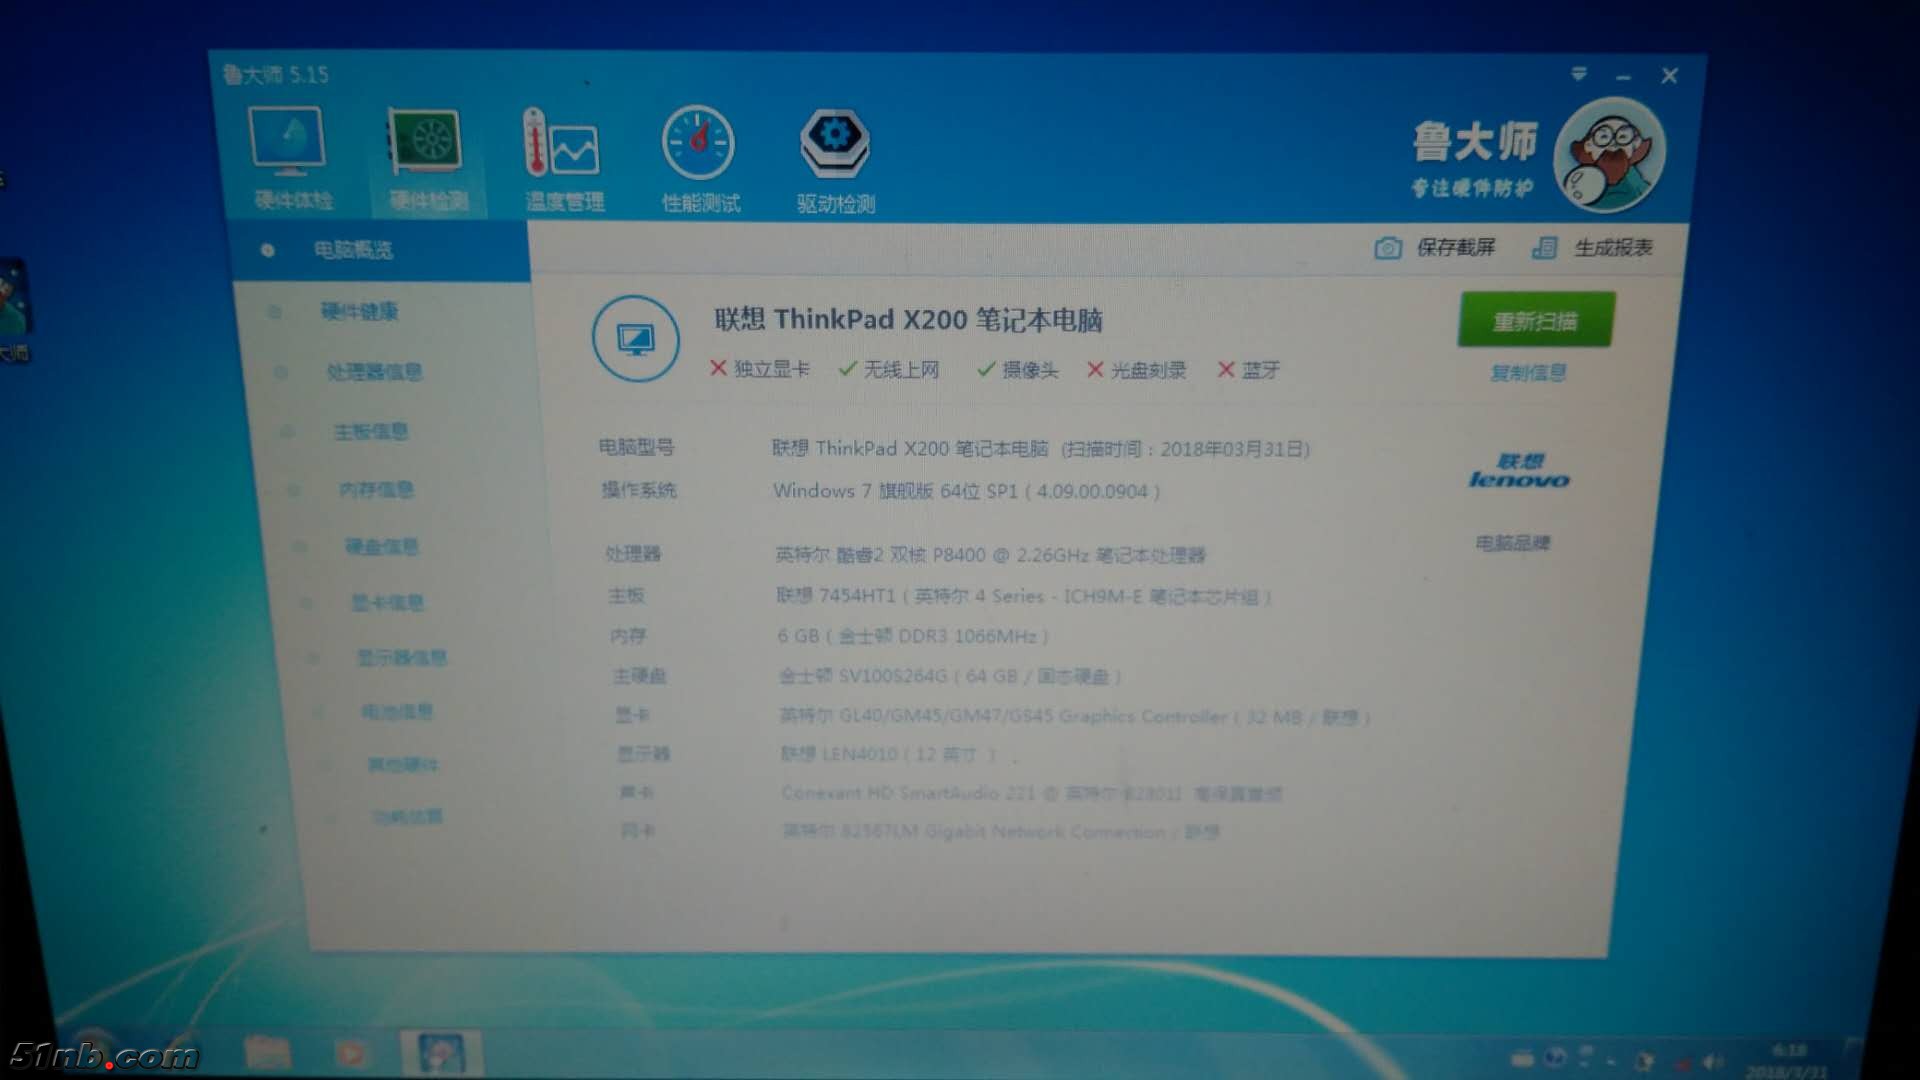The height and width of the screenshot is (1080, 1920).
Task: Click the 保存截屏 camera icon
Action: [x=1388, y=248]
